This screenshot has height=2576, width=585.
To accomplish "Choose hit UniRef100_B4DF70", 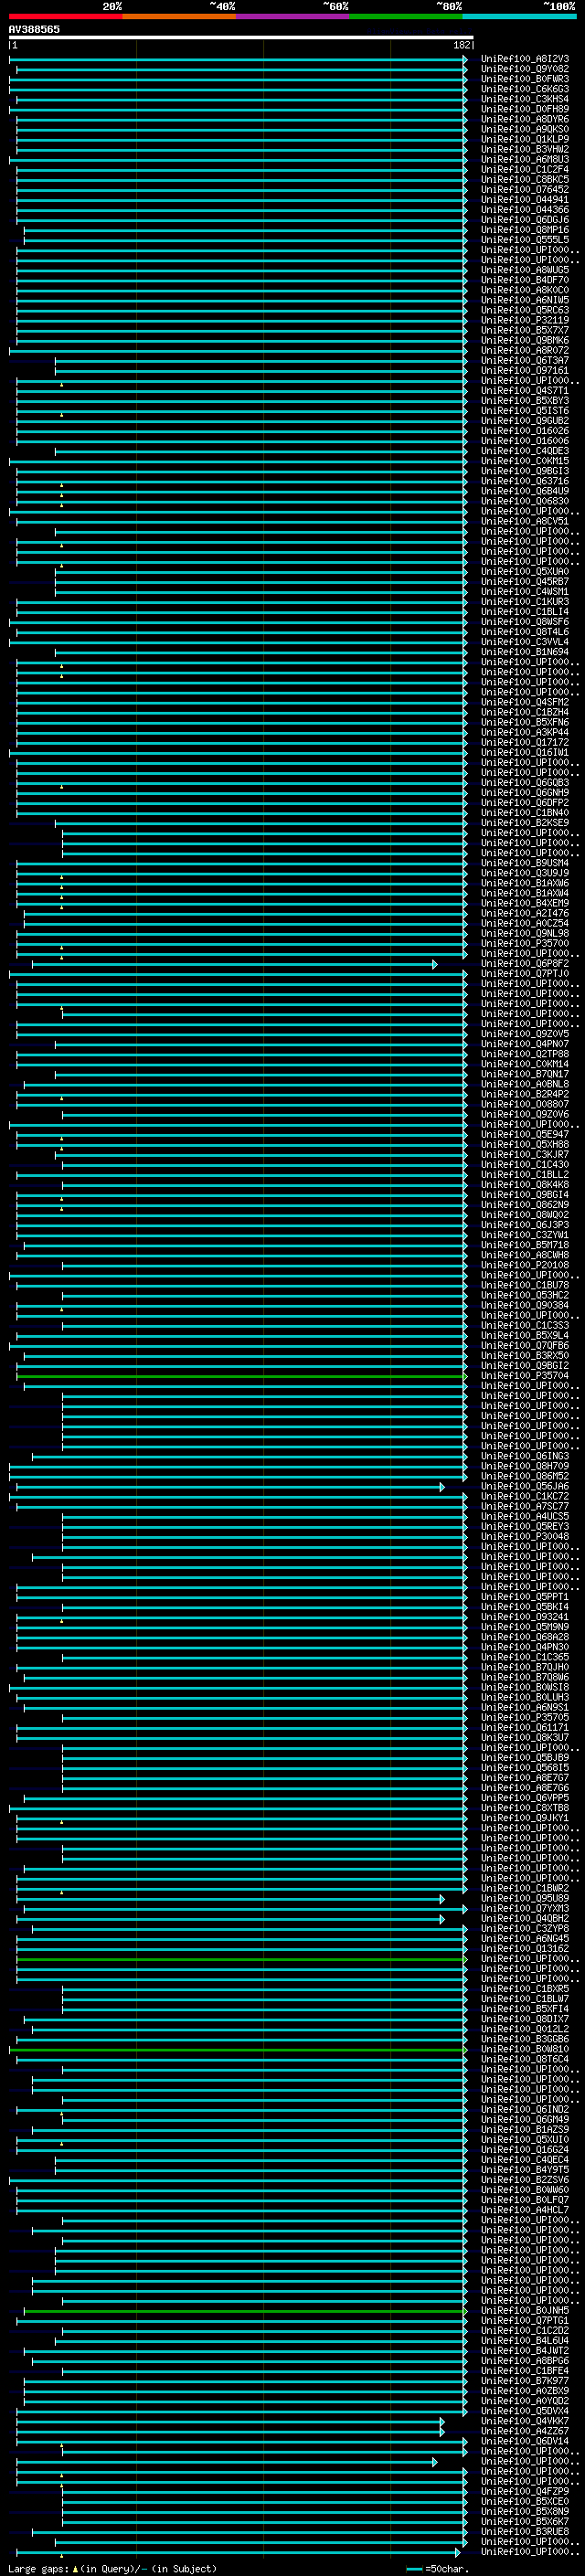I will click(525, 280).
